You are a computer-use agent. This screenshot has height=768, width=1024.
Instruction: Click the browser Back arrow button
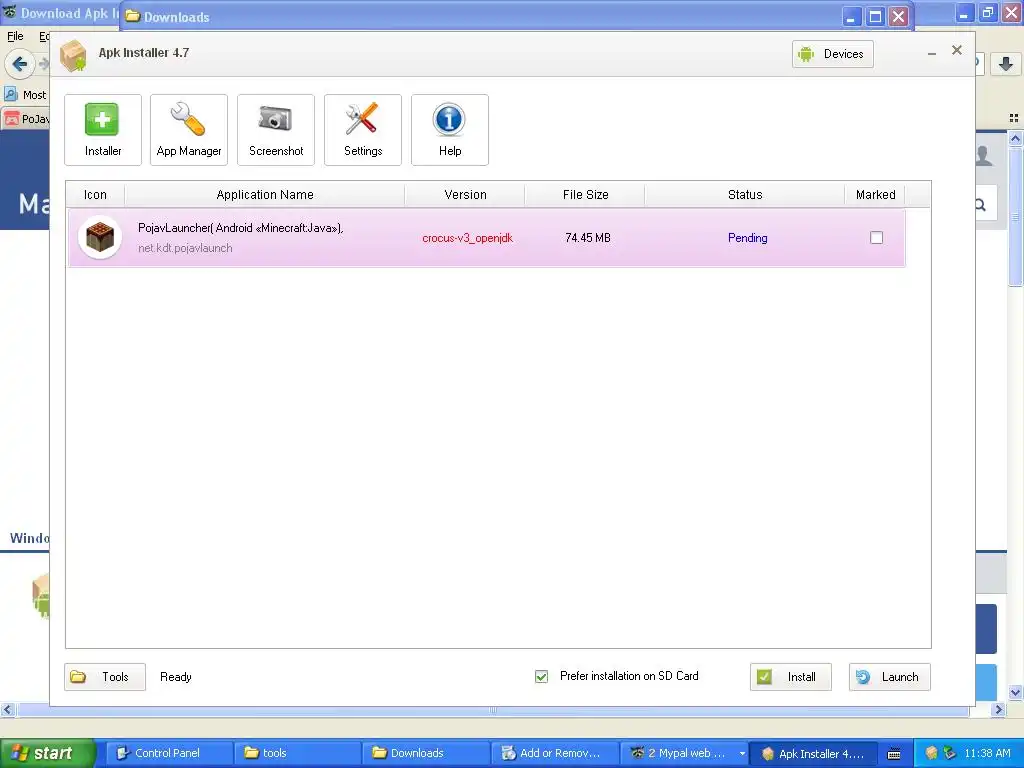(x=19, y=64)
